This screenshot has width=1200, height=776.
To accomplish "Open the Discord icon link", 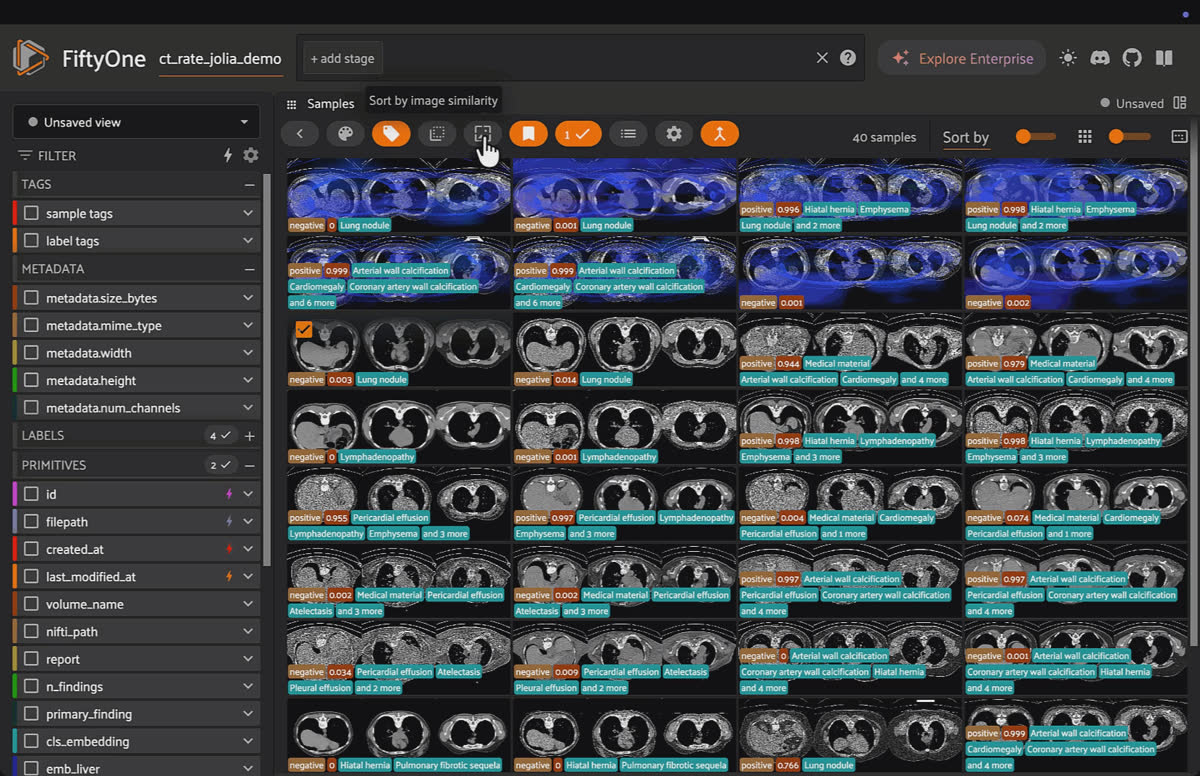I will [1100, 58].
